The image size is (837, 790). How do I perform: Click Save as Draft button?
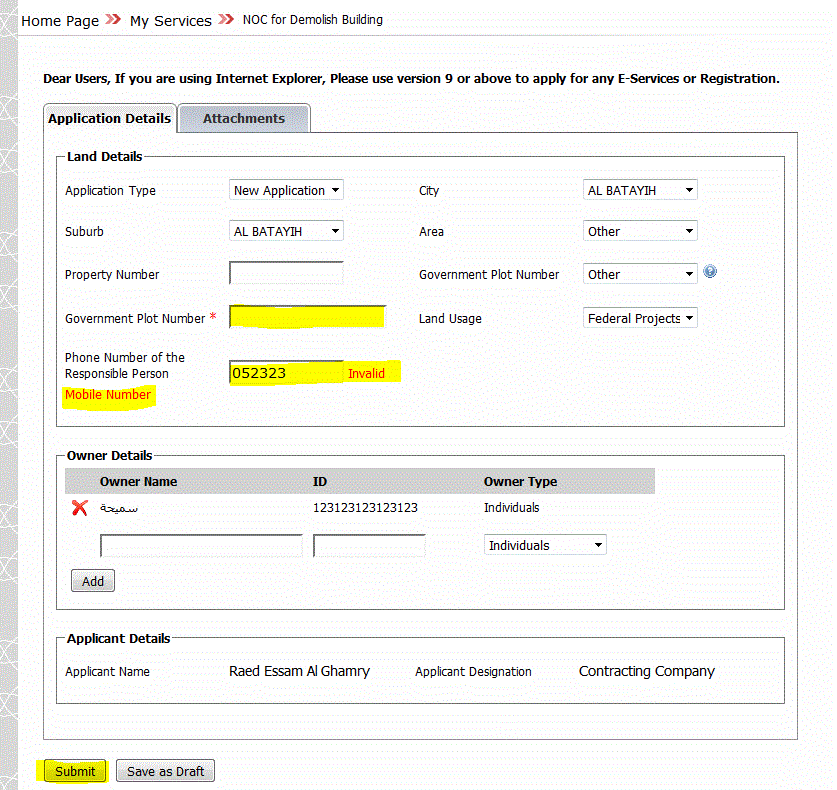[x=165, y=771]
